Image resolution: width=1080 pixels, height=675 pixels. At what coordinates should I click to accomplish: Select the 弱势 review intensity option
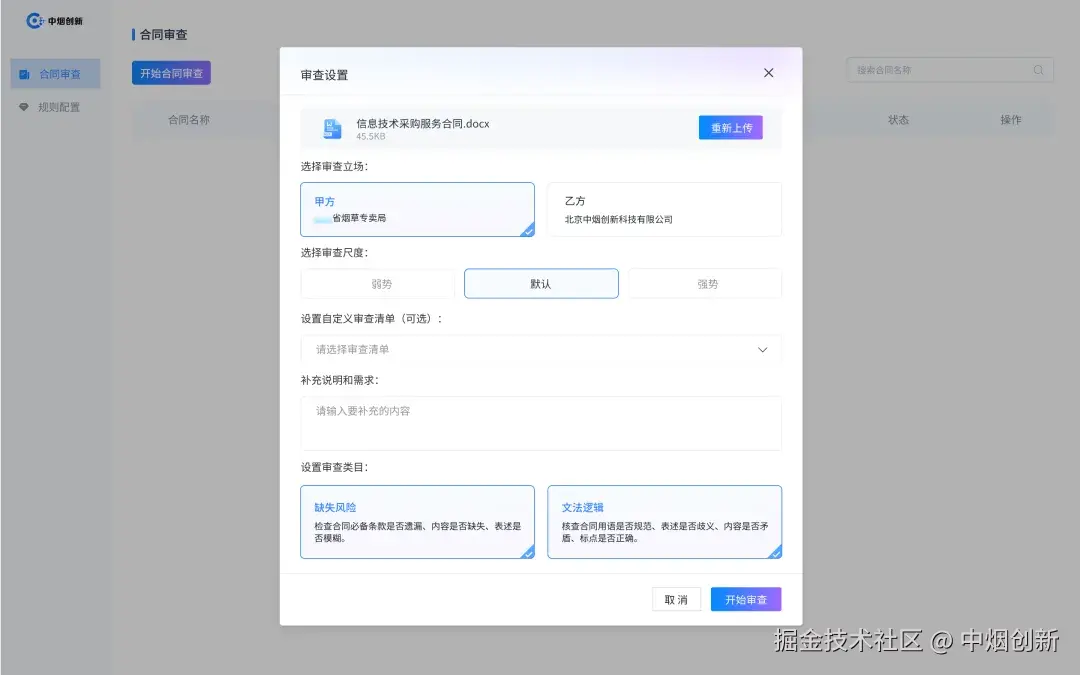click(x=377, y=283)
